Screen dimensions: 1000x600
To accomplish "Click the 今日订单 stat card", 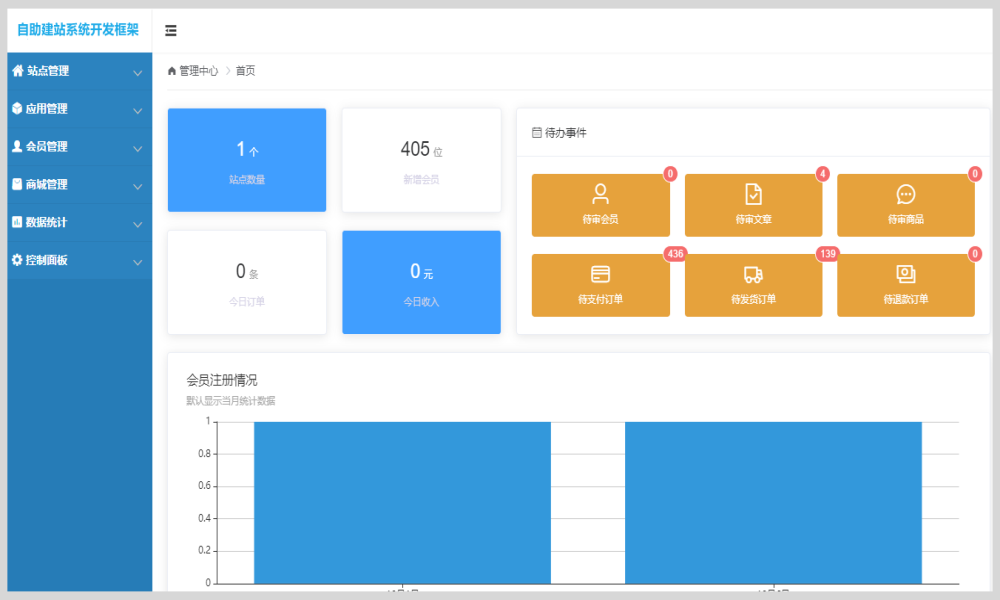I will click(247, 282).
